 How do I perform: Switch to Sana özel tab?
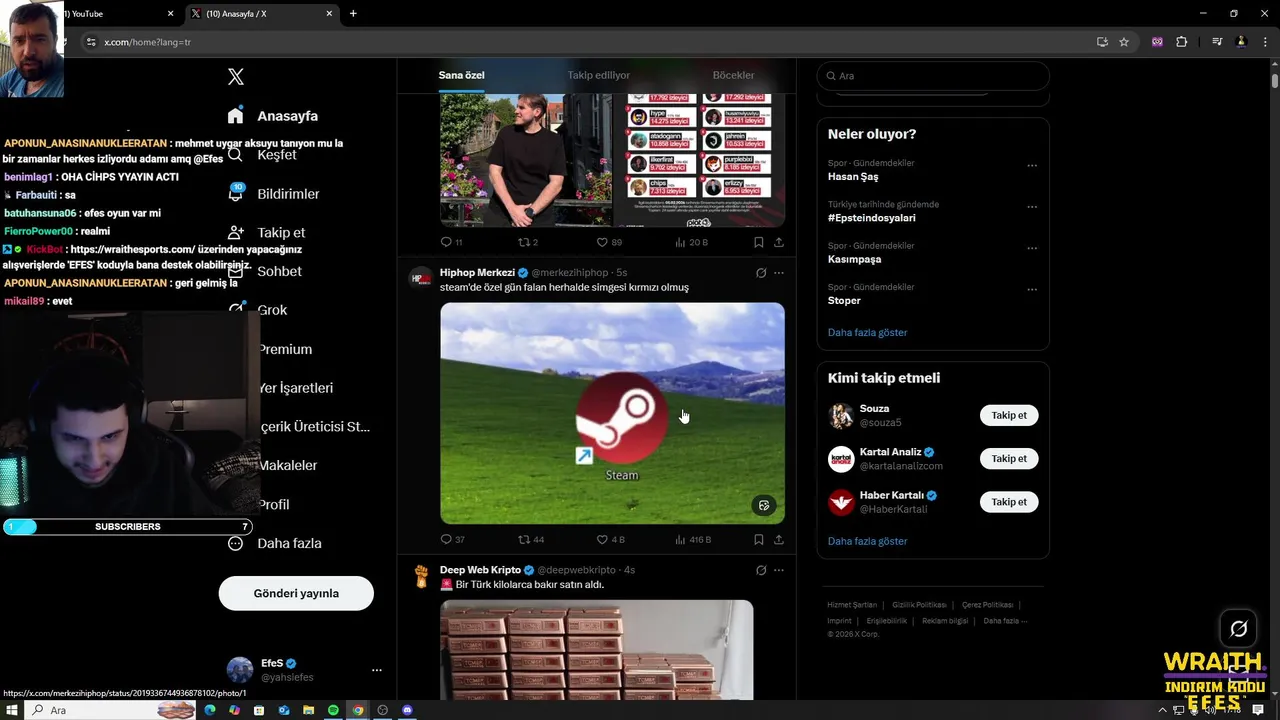point(461,75)
